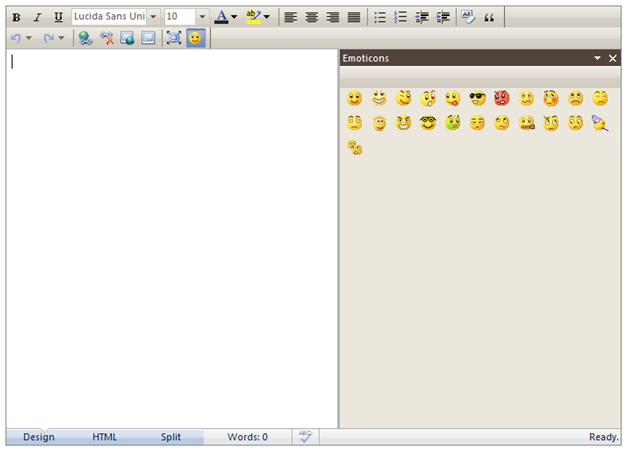The height and width of the screenshot is (452, 628).
Task: Toggle bold formatting
Action: pos(16,17)
